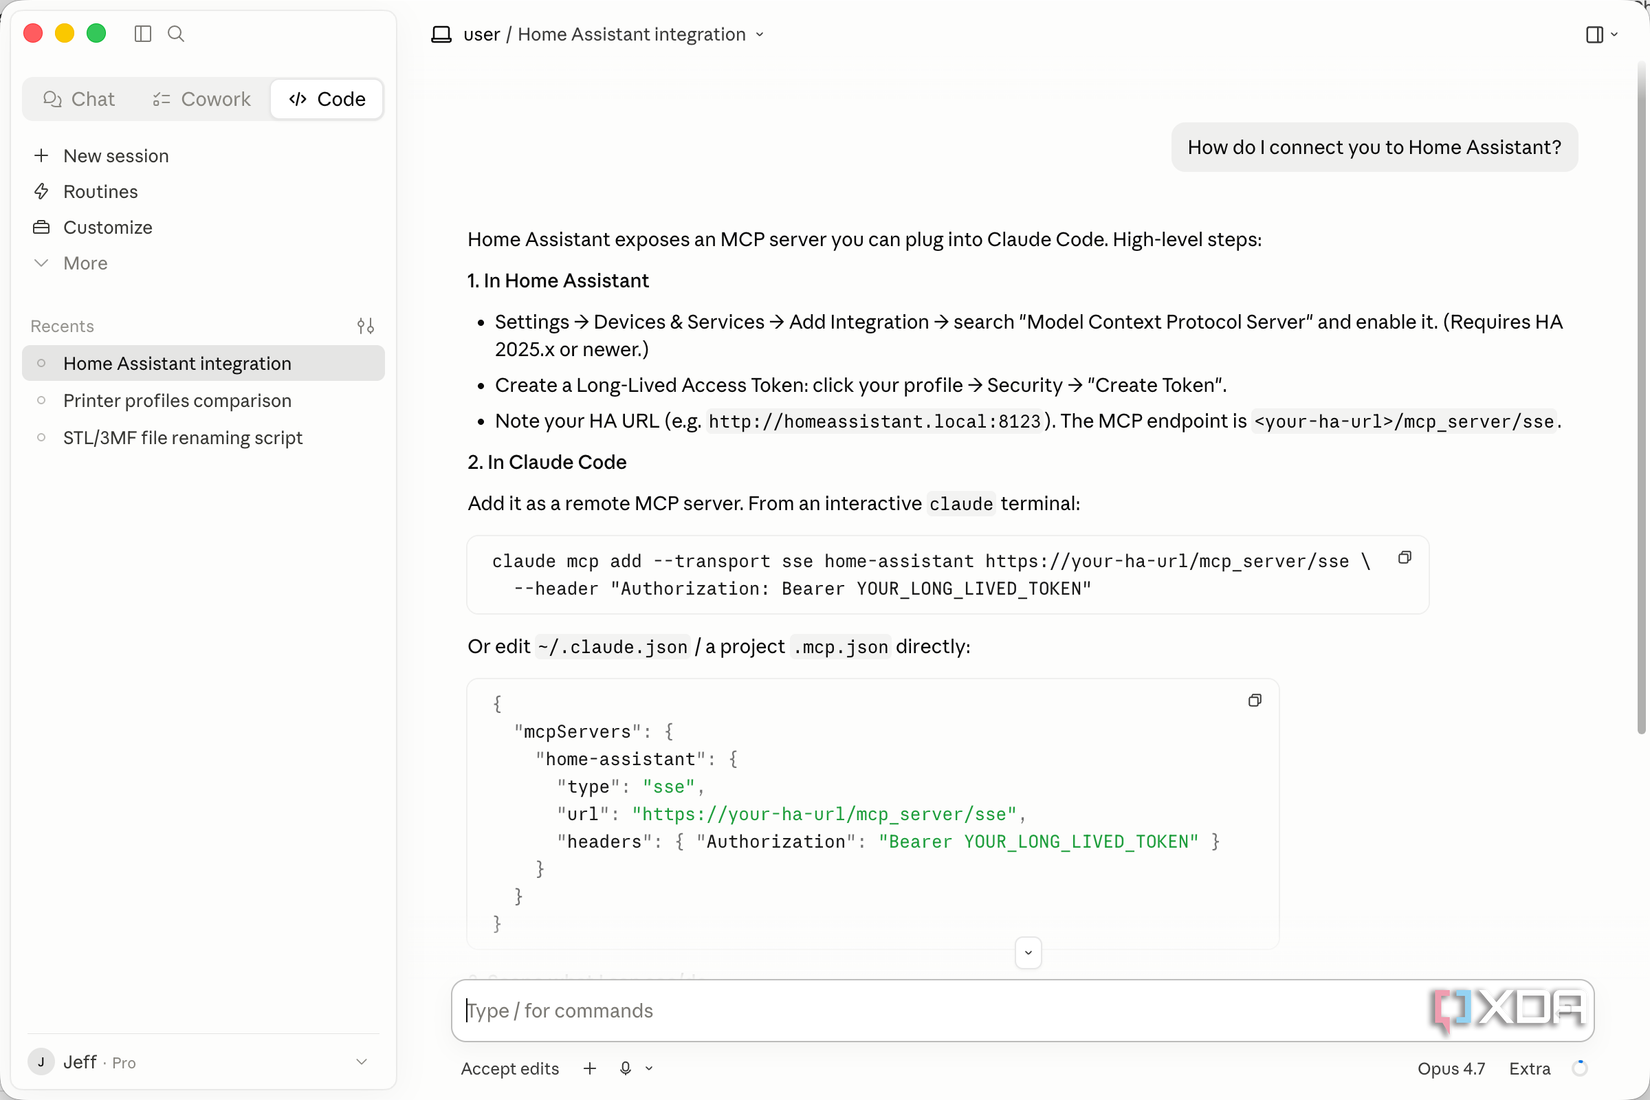Viewport: 1650px width, 1100px height.
Task: Open Home Assistant integration session
Action: click(x=204, y=364)
